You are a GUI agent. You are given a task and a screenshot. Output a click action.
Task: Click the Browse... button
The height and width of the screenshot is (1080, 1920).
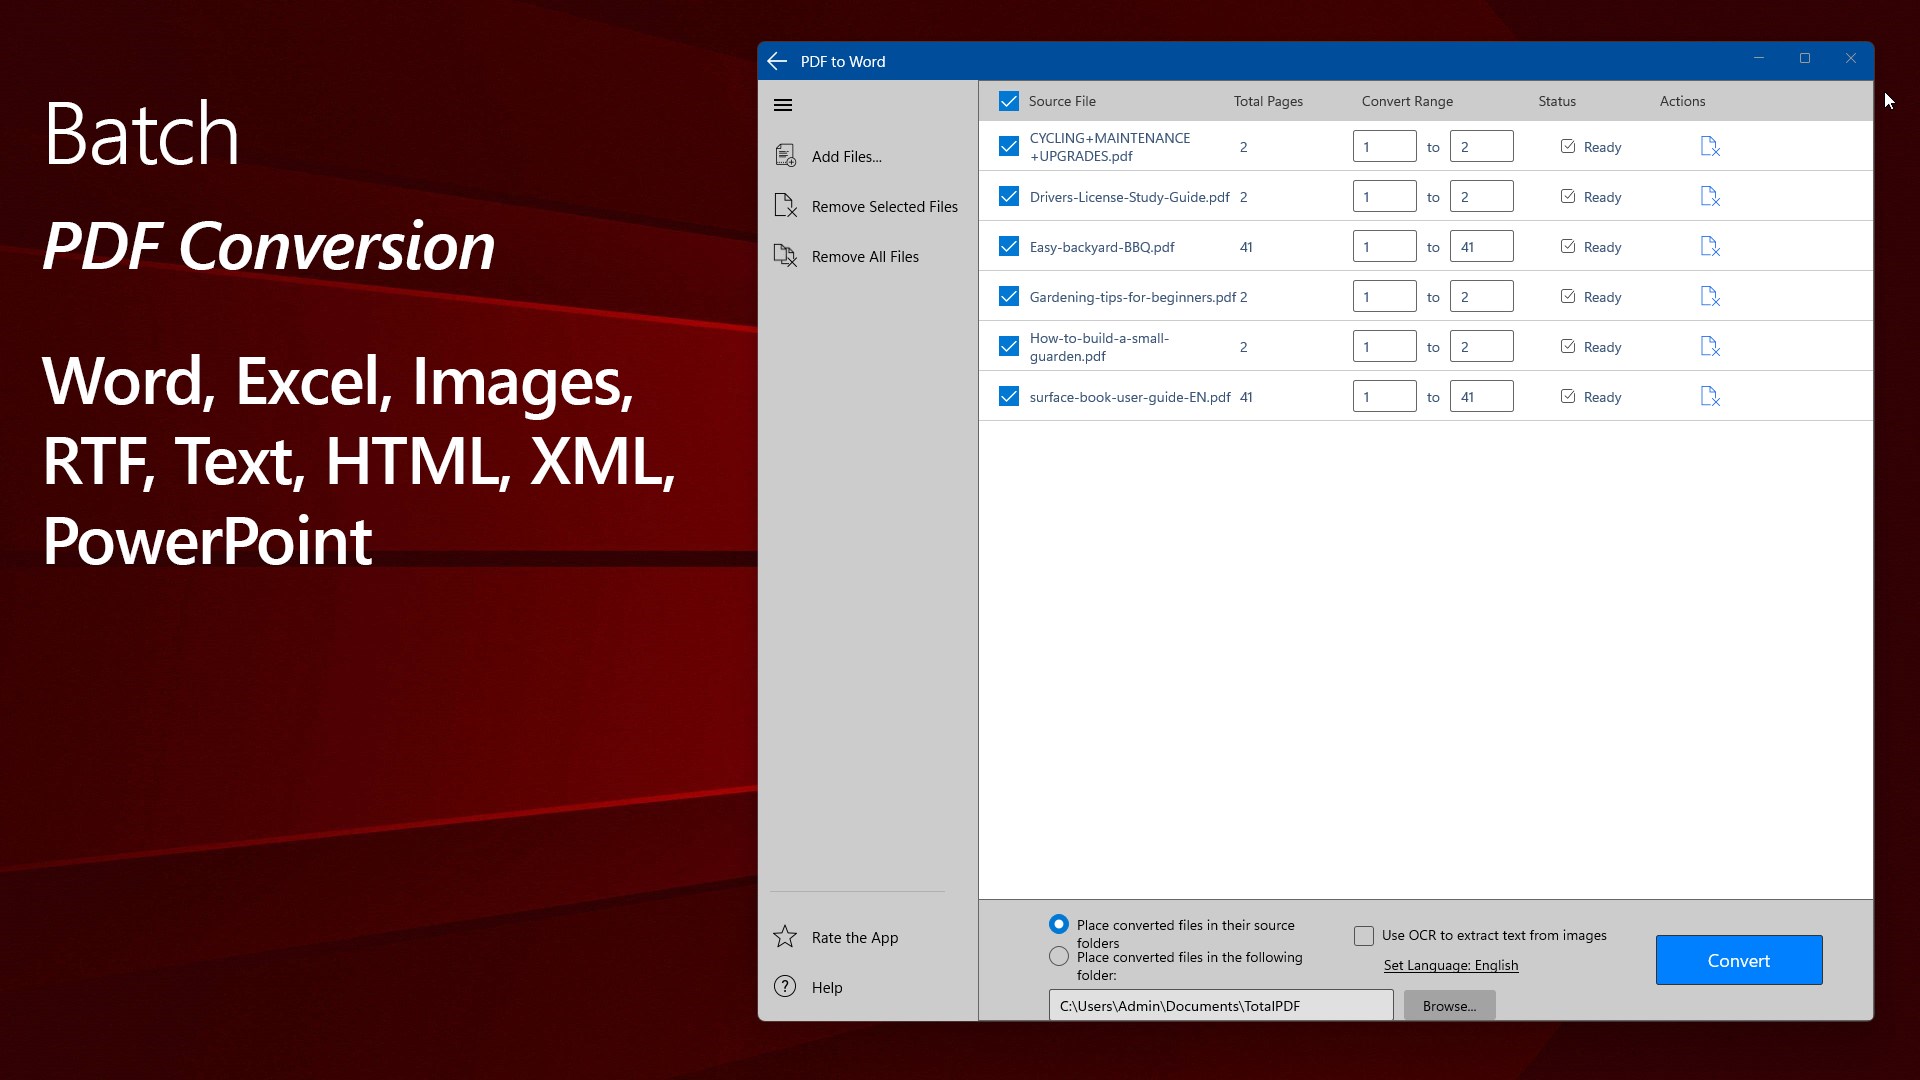(1449, 1006)
